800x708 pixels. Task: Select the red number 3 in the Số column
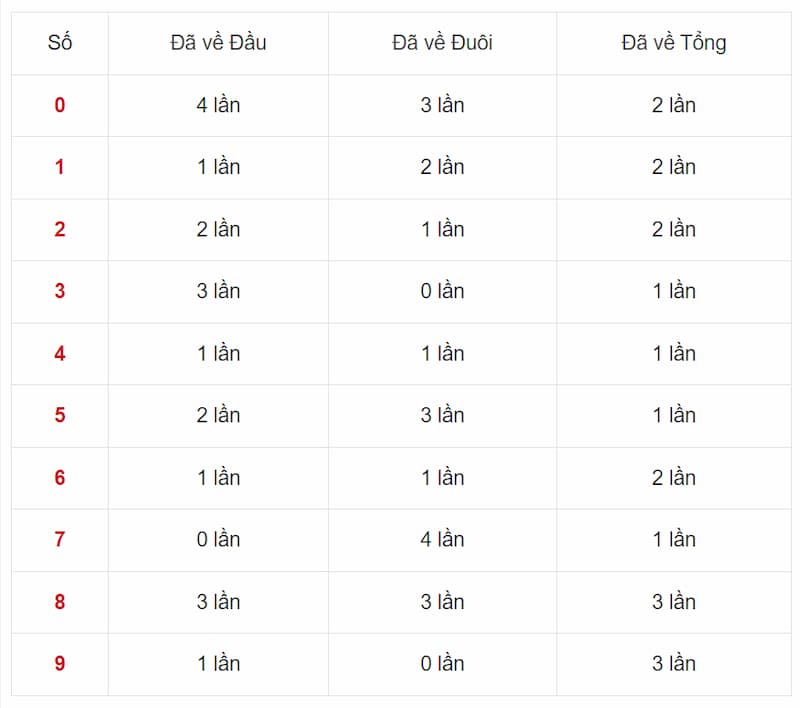point(60,291)
